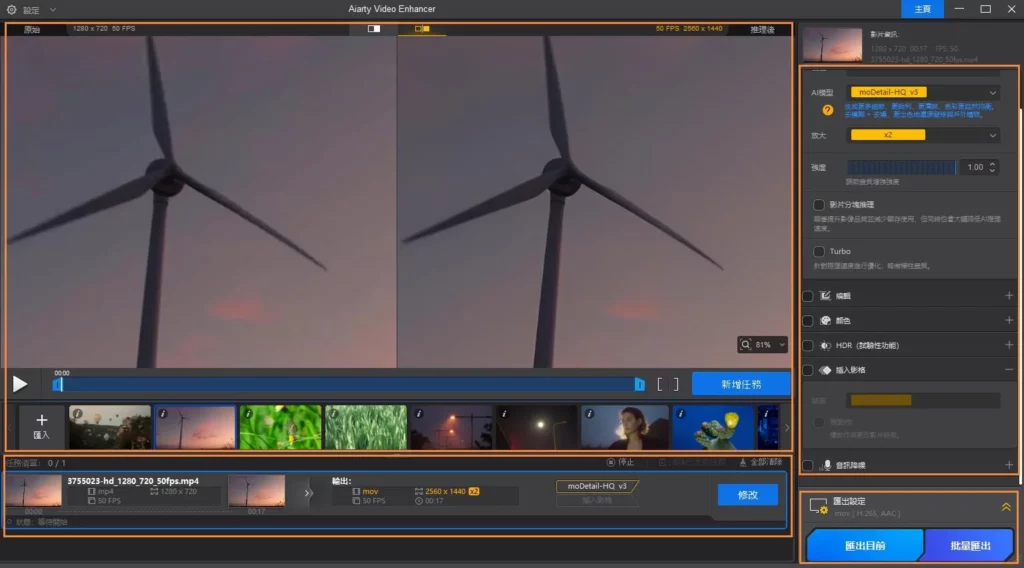Select the green grass field thumbnail
Viewport: 1024px width, 568px height.
(x=366, y=427)
